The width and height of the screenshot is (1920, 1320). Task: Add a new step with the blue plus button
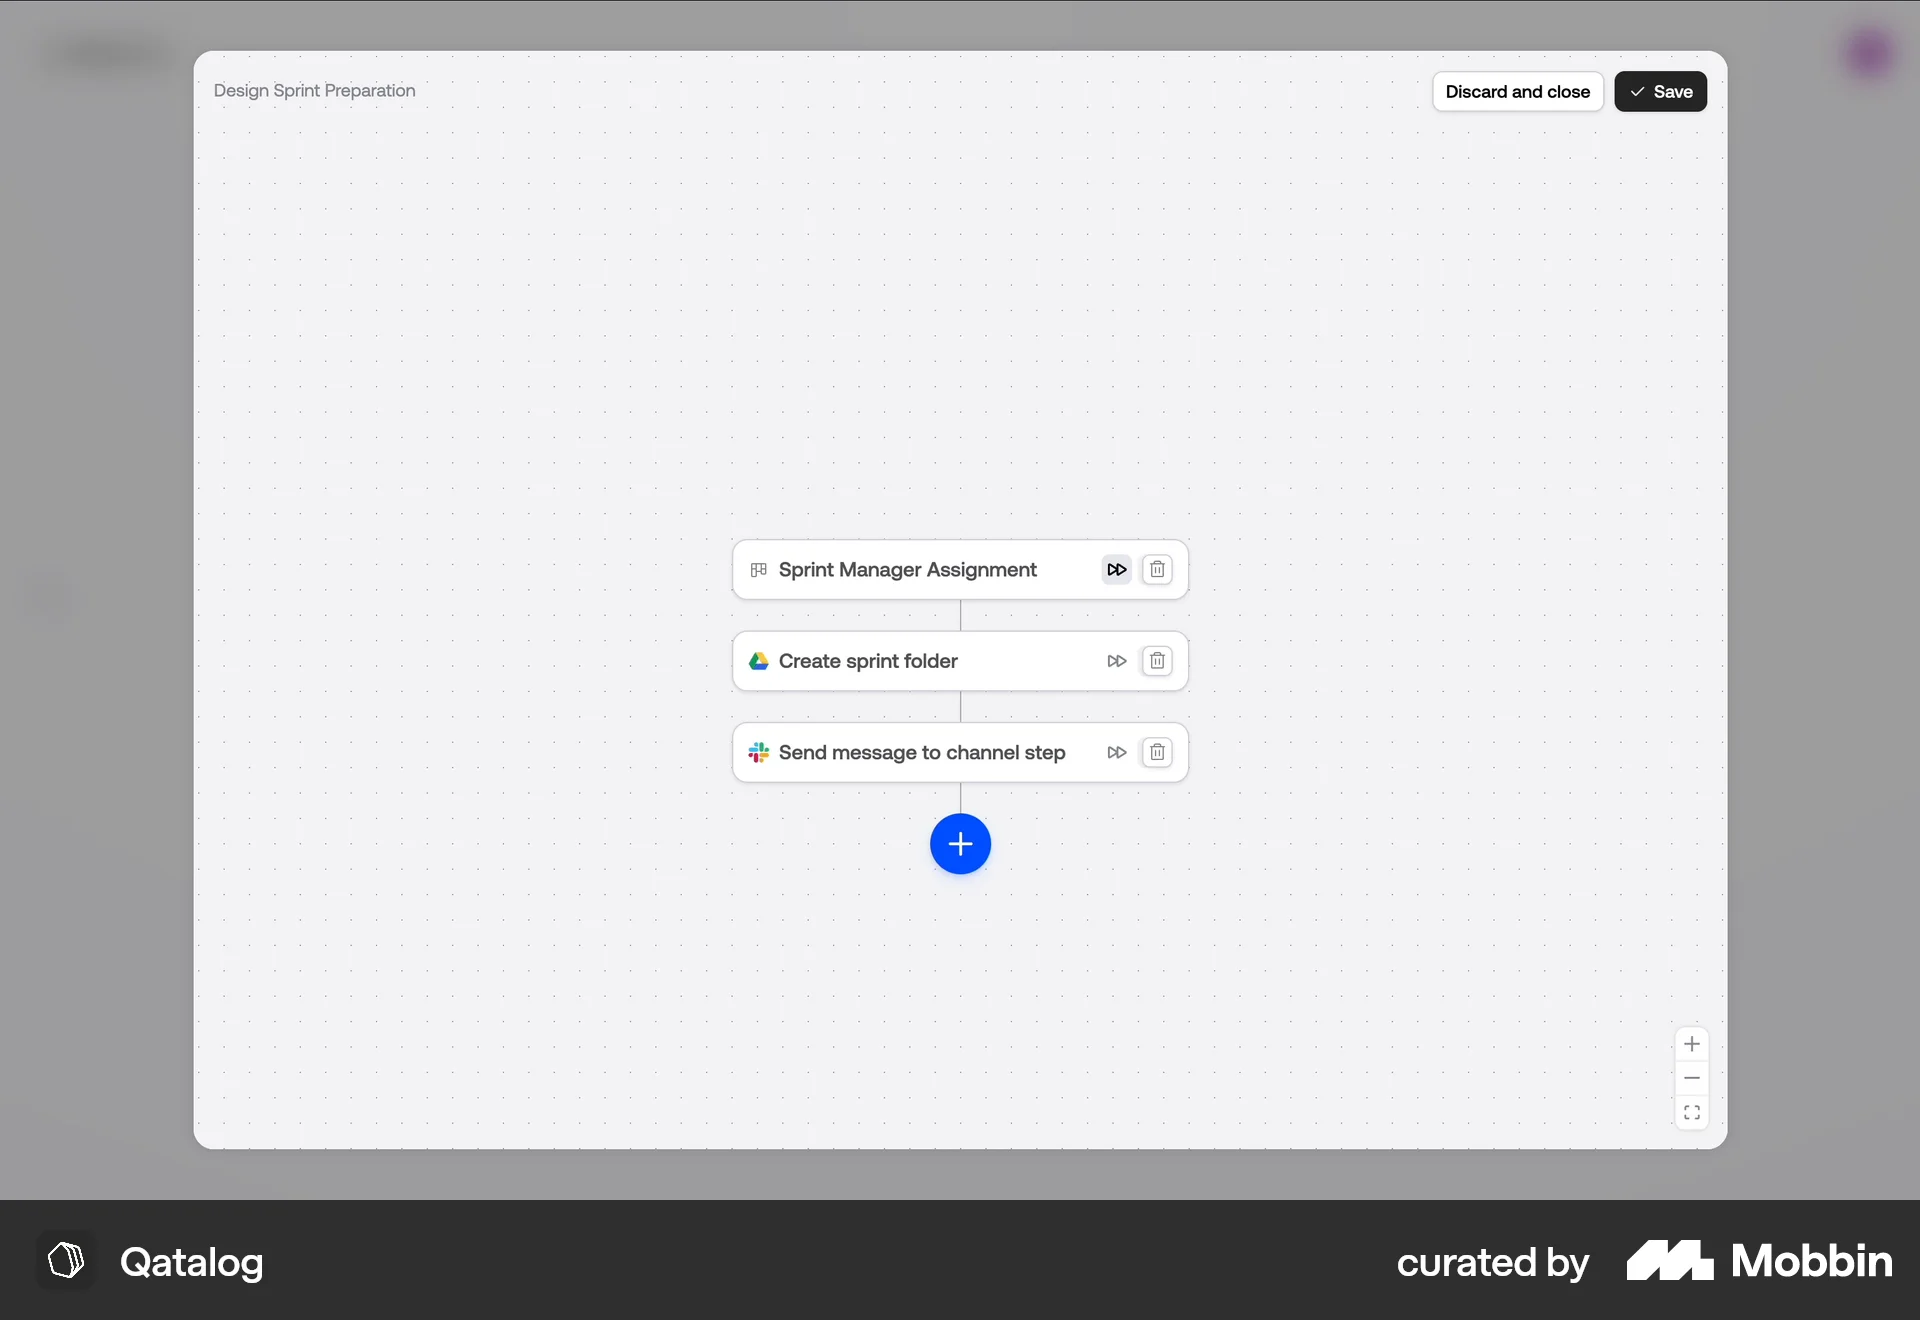(x=960, y=844)
